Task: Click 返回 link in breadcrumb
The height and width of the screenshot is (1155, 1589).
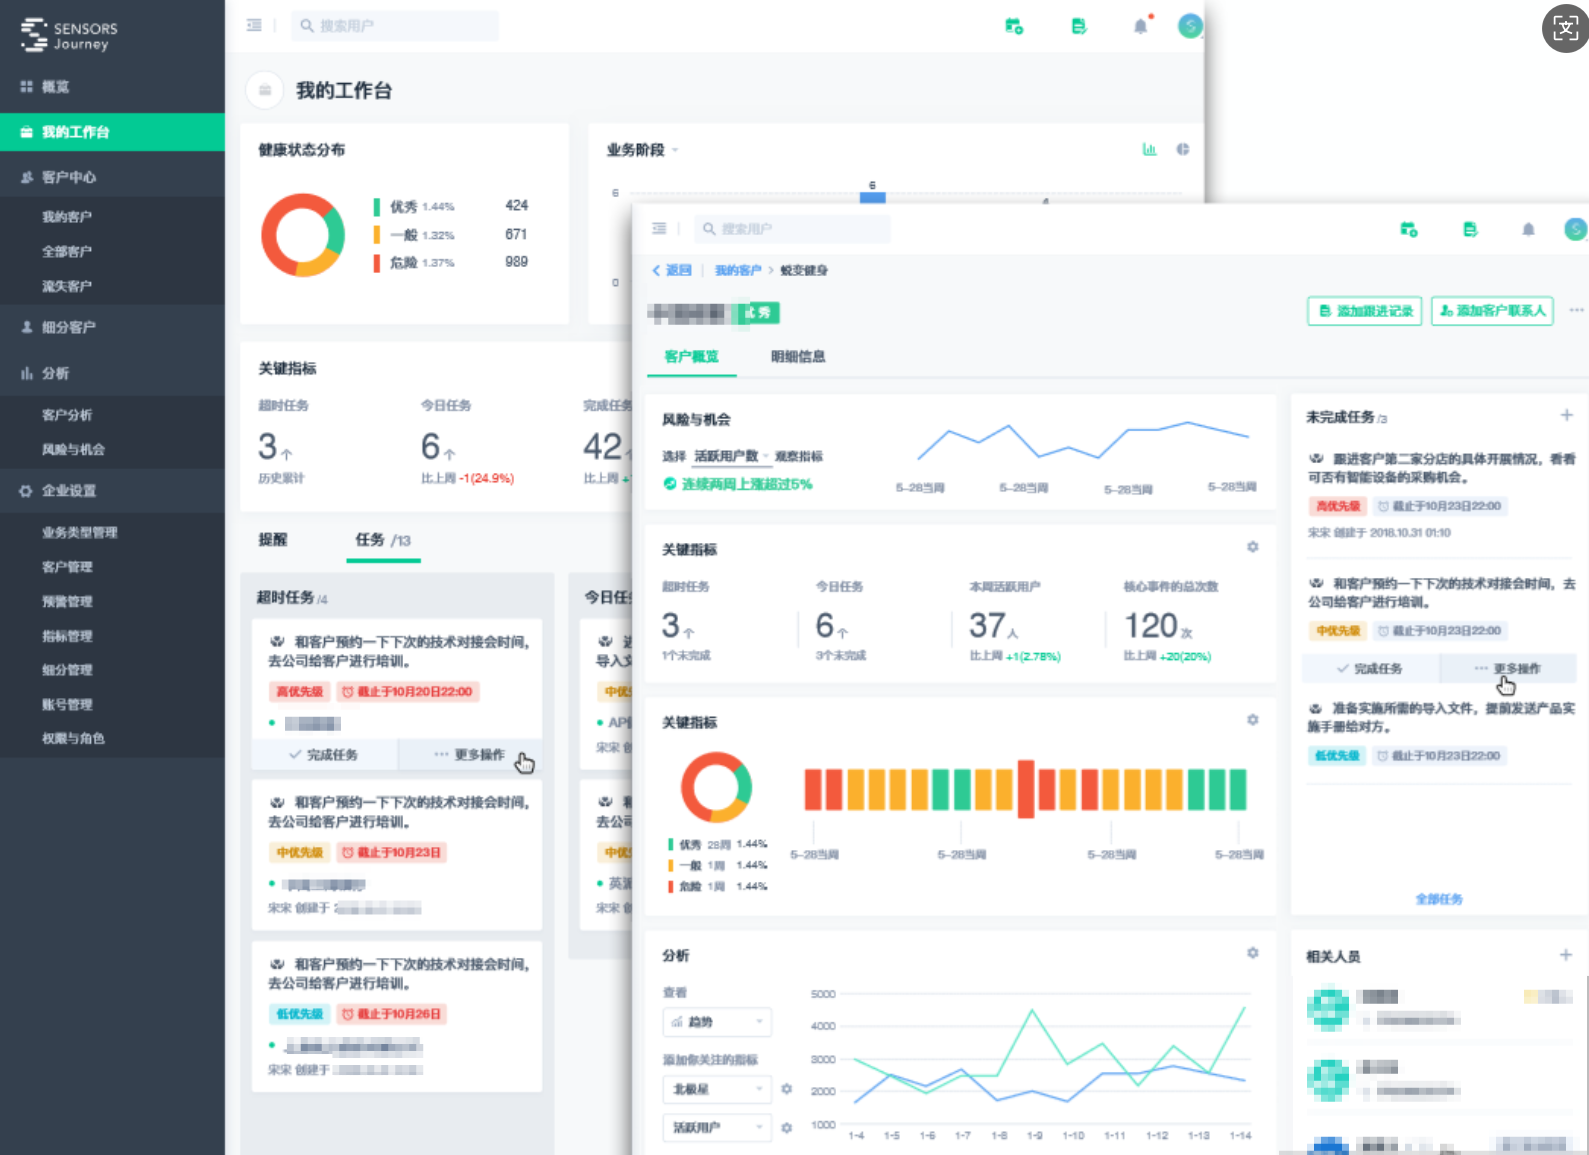Action: click(672, 270)
